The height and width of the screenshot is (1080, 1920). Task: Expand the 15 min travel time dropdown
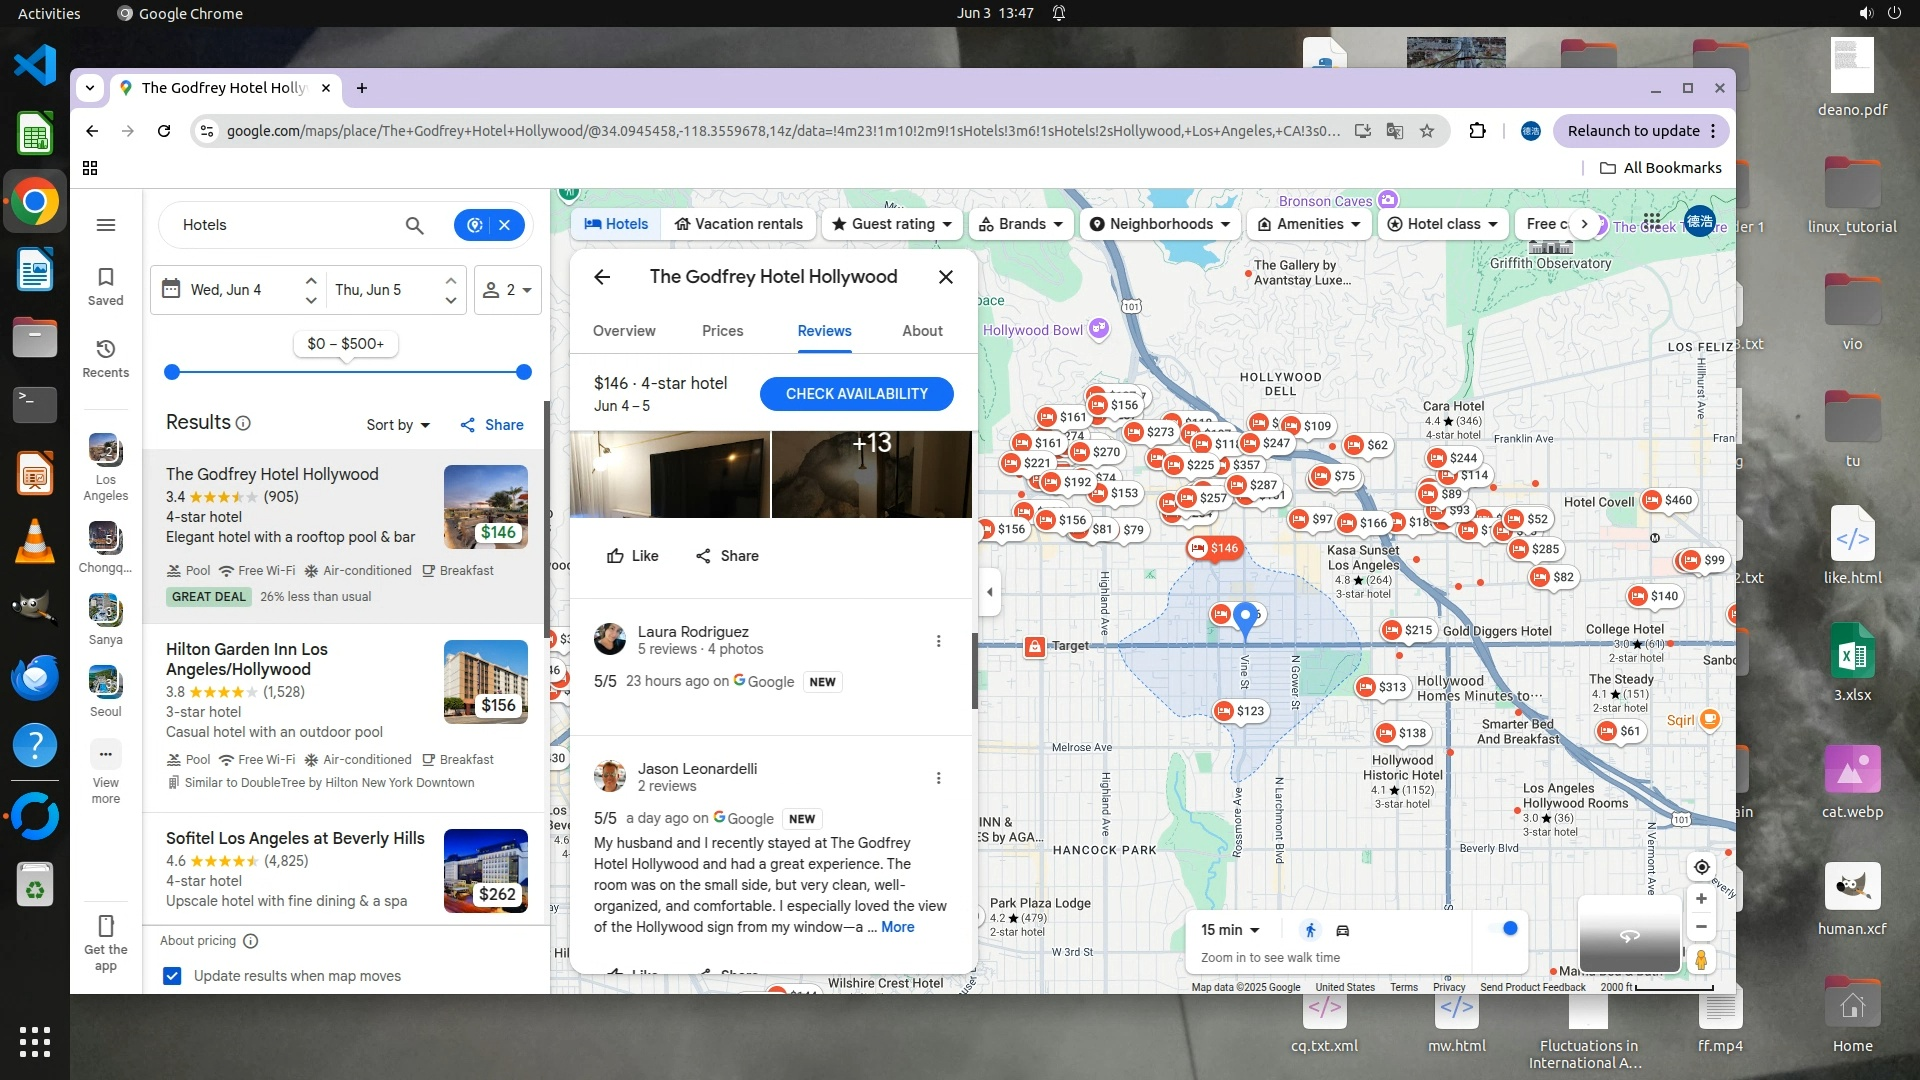point(1230,930)
